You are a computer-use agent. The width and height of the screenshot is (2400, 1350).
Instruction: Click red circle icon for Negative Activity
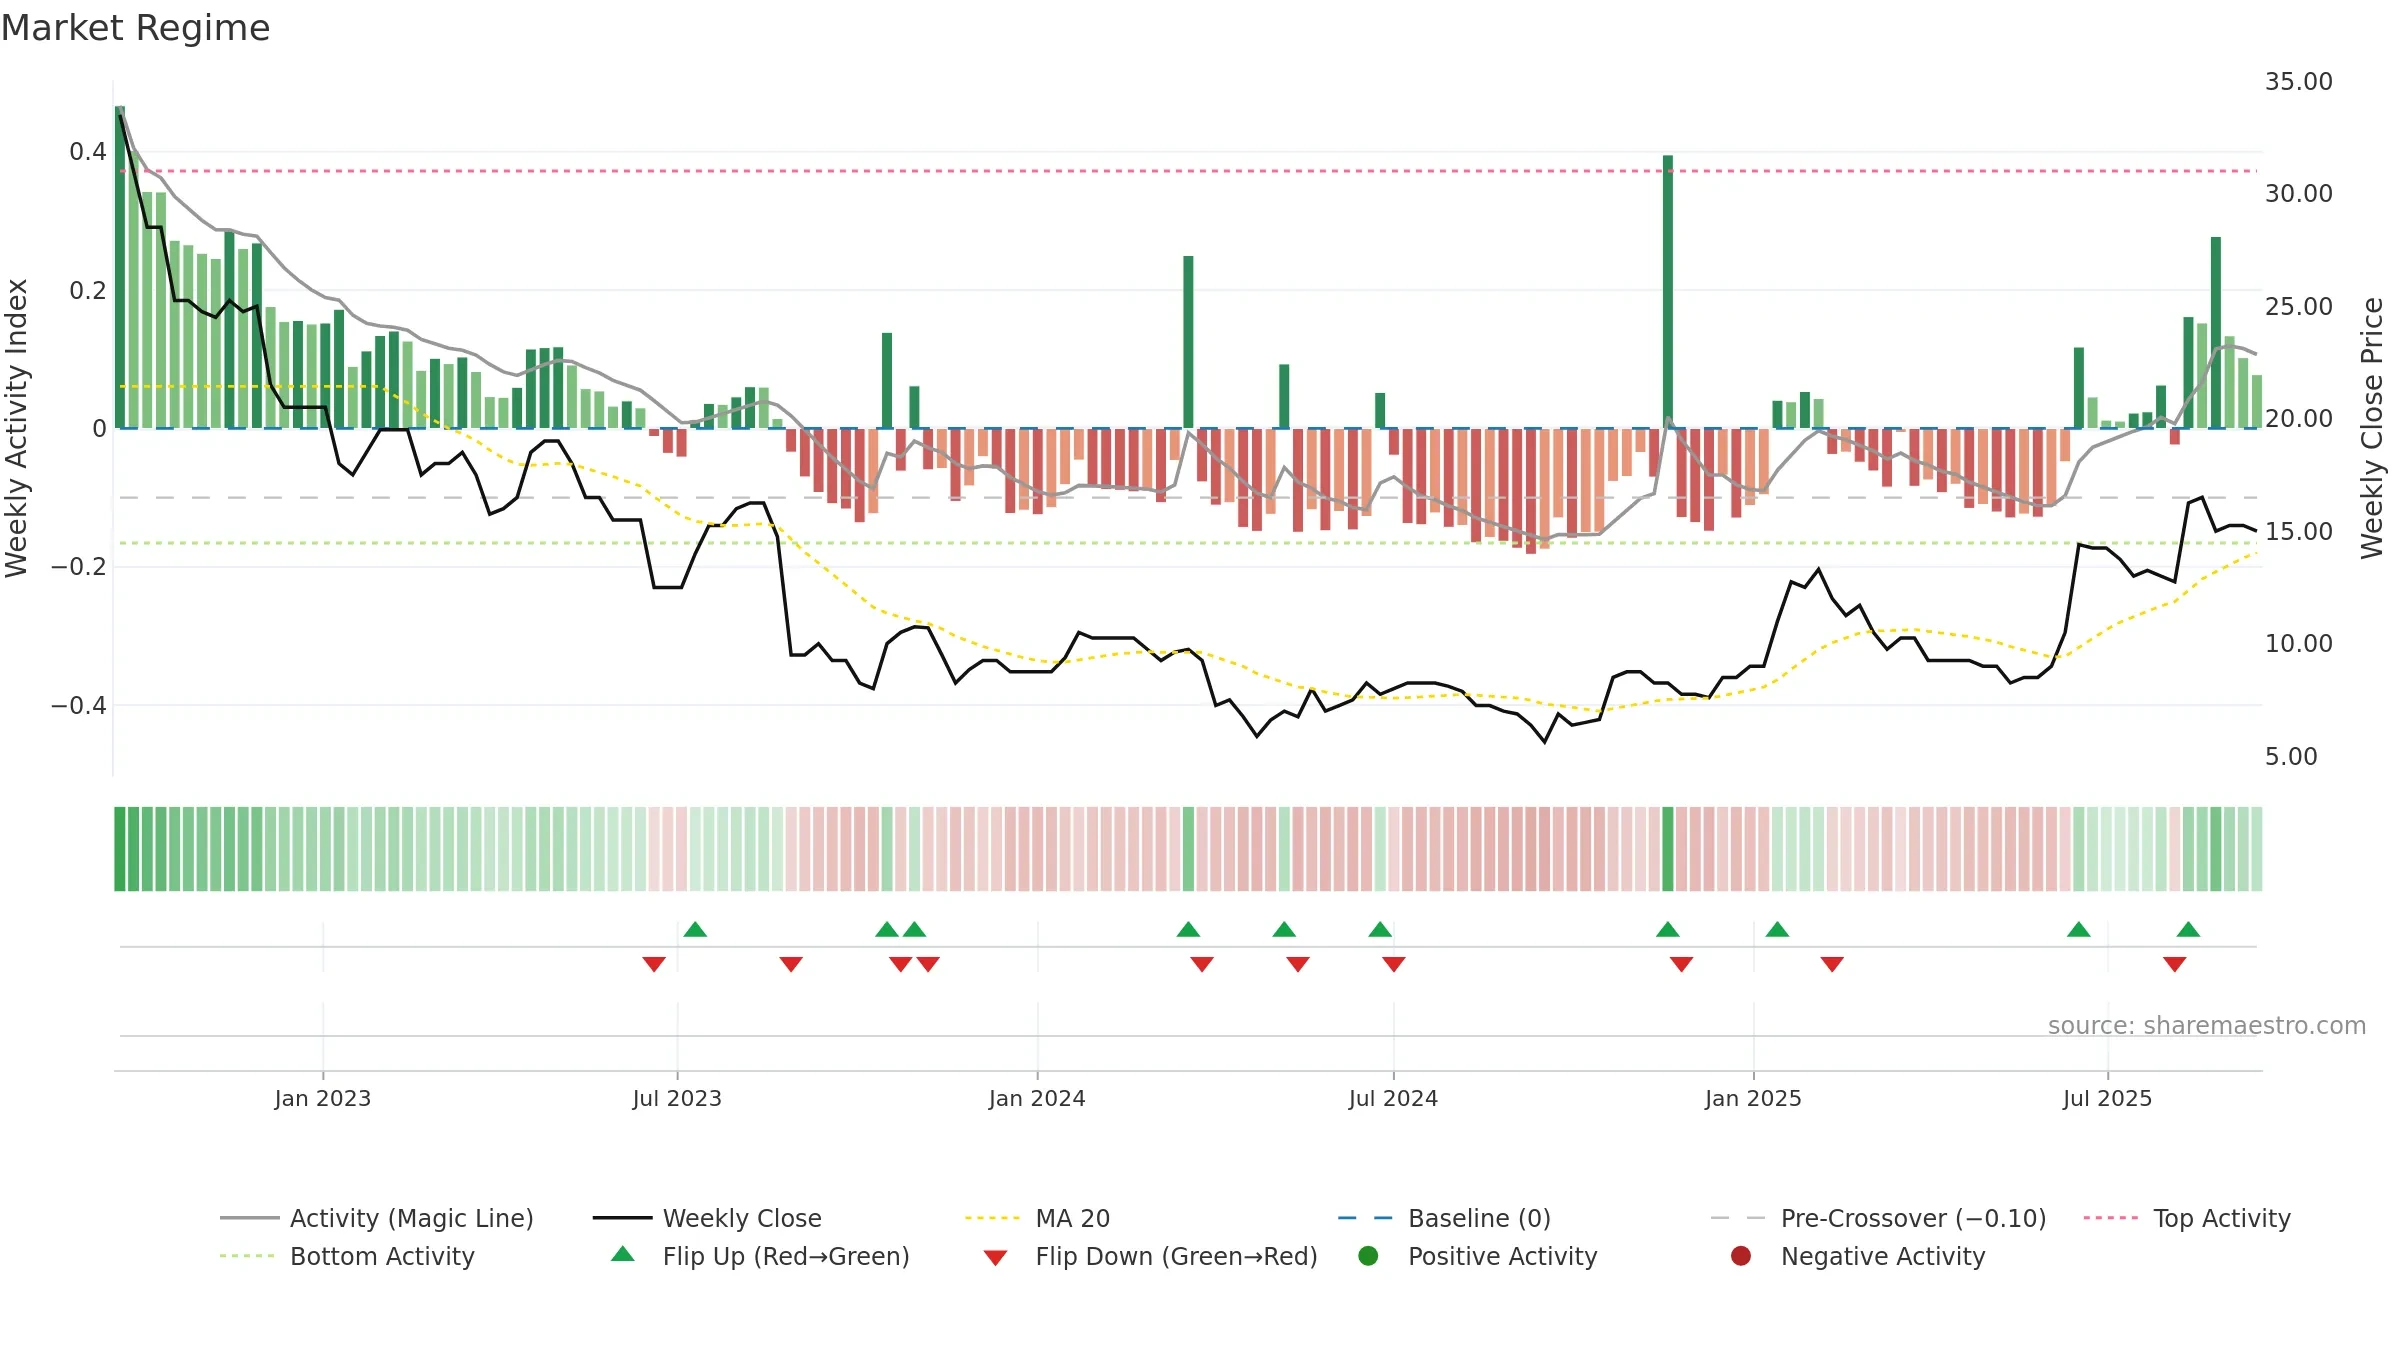[1741, 1256]
